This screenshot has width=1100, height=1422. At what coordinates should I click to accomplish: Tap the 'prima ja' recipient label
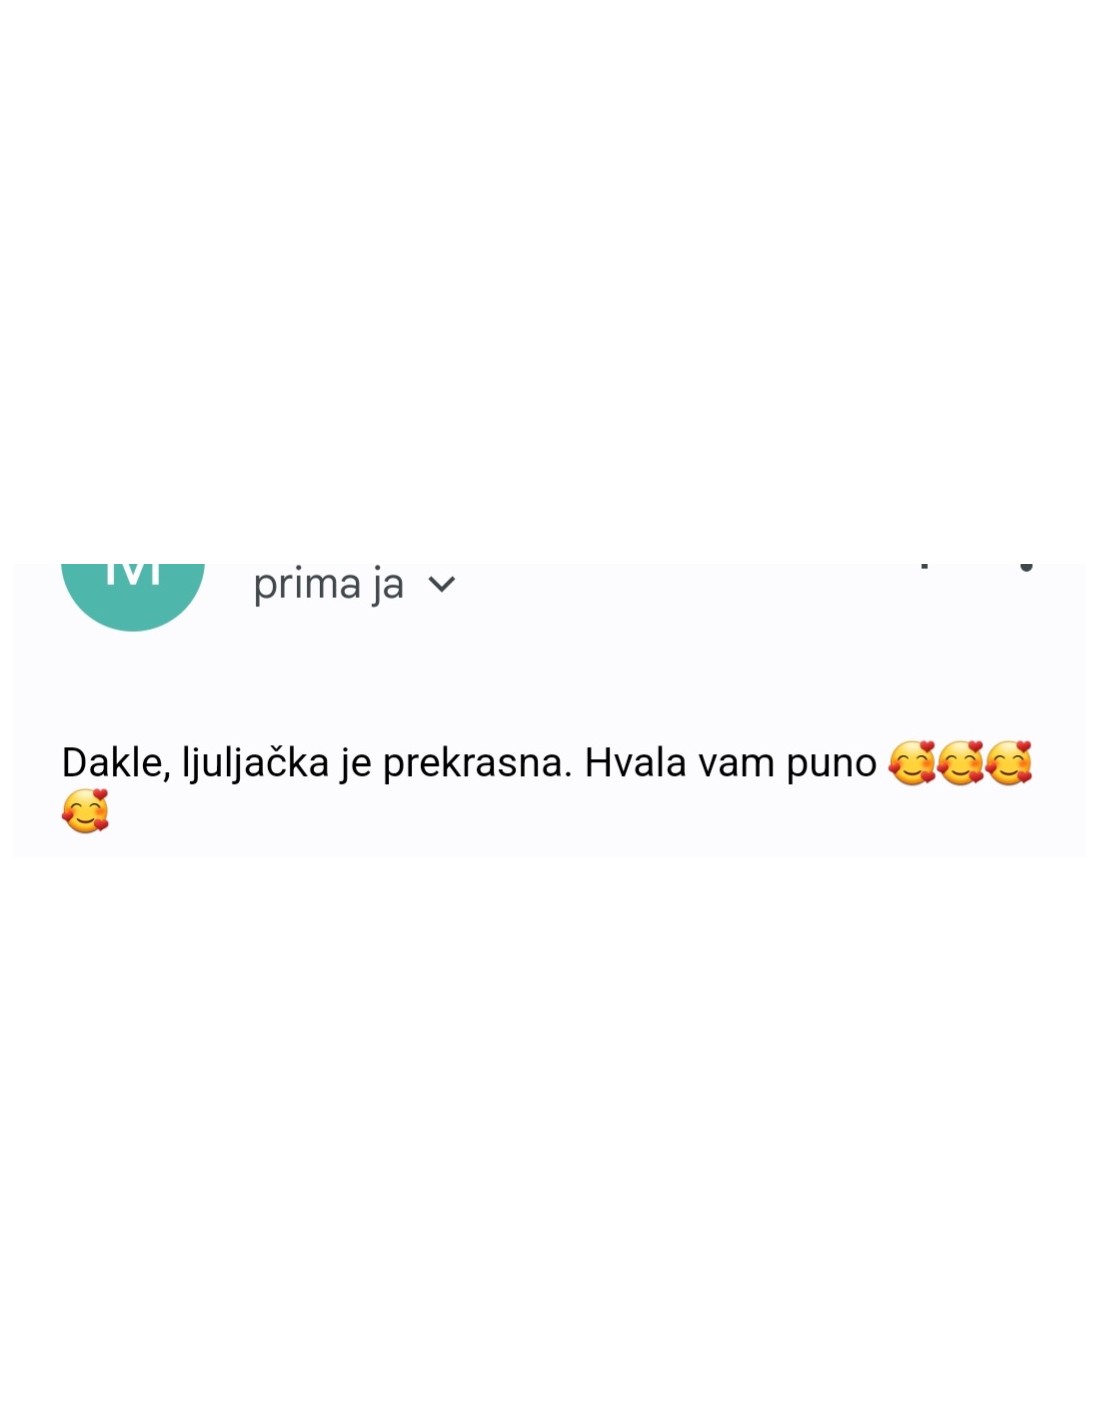[328, 585]
